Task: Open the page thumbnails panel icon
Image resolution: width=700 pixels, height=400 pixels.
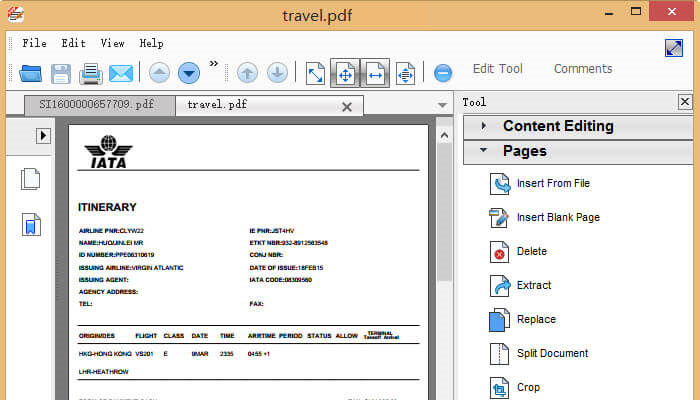Action: coord(31,179)
